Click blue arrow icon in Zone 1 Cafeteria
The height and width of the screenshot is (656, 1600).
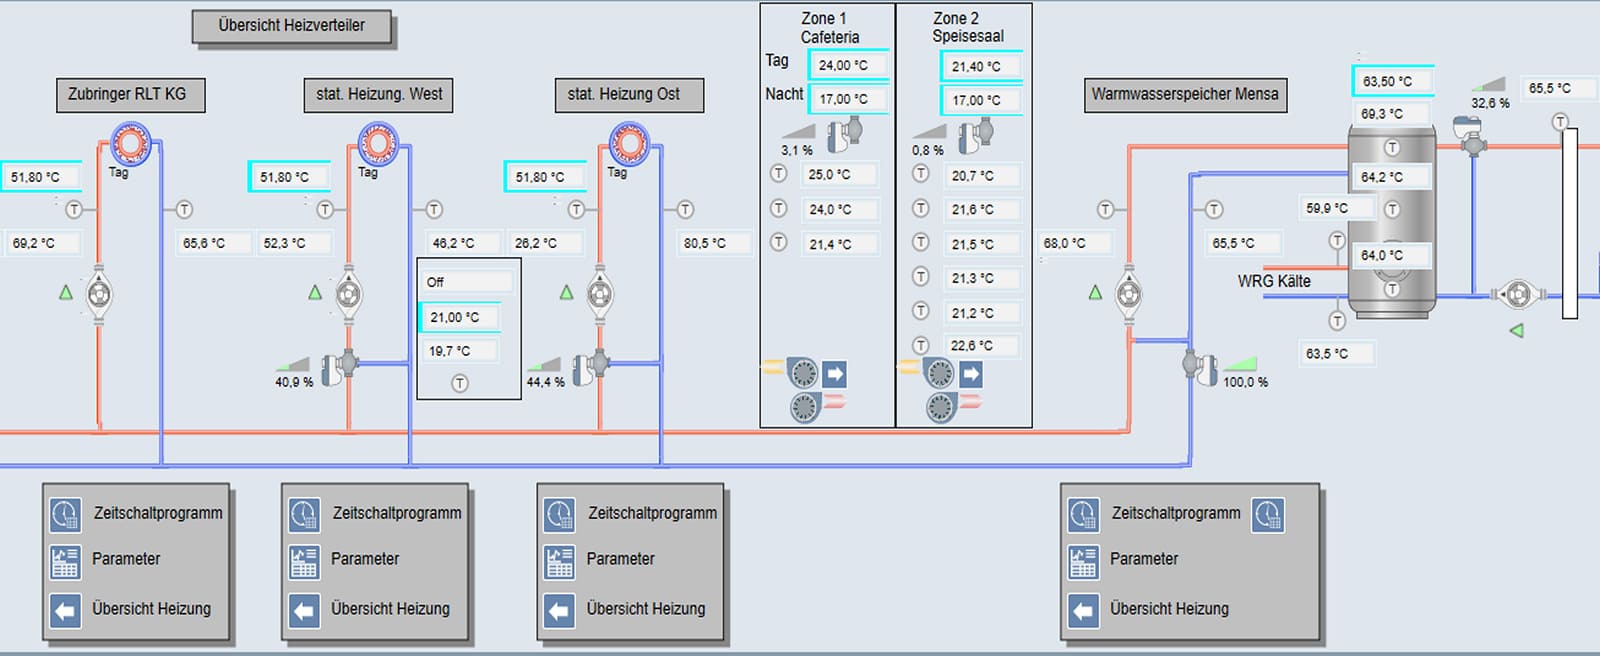point(834,374)
